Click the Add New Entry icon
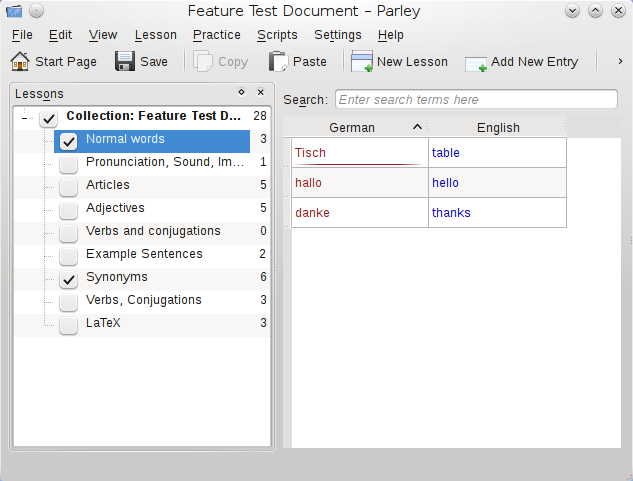The height and width of the screenshot is (481, 633). pos(476,62)
